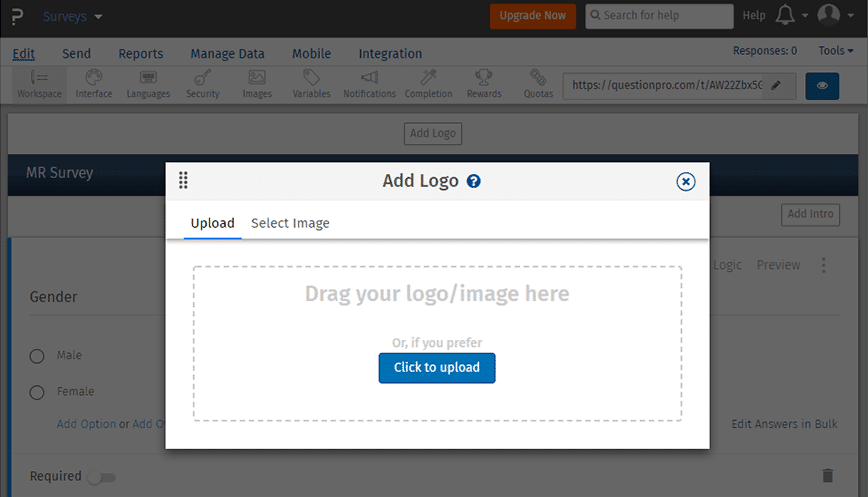
Task: Click the Add Logo button behind dialog
Action: click(x=433, y=133)
